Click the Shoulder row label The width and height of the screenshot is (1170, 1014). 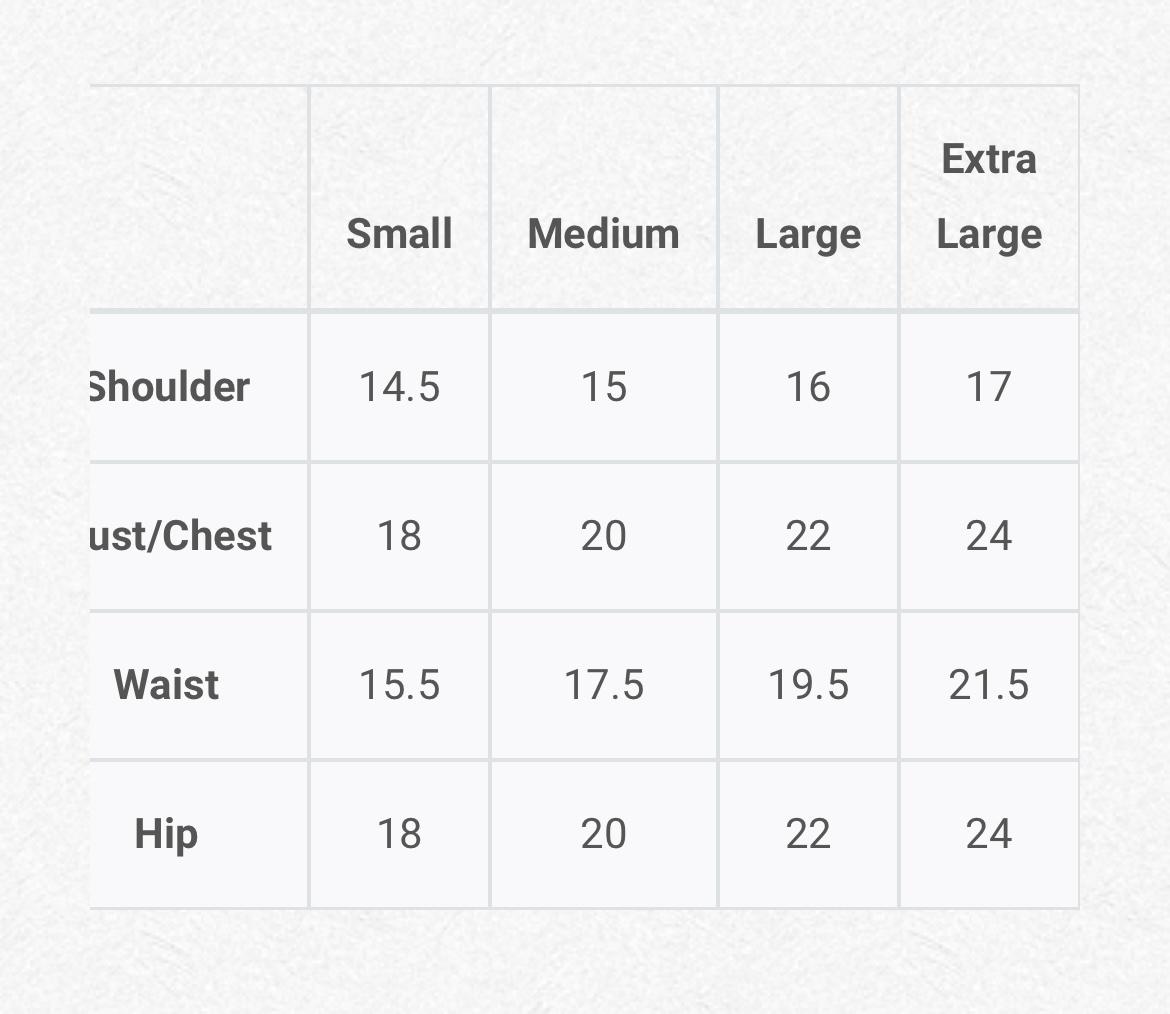pos(168,387)
